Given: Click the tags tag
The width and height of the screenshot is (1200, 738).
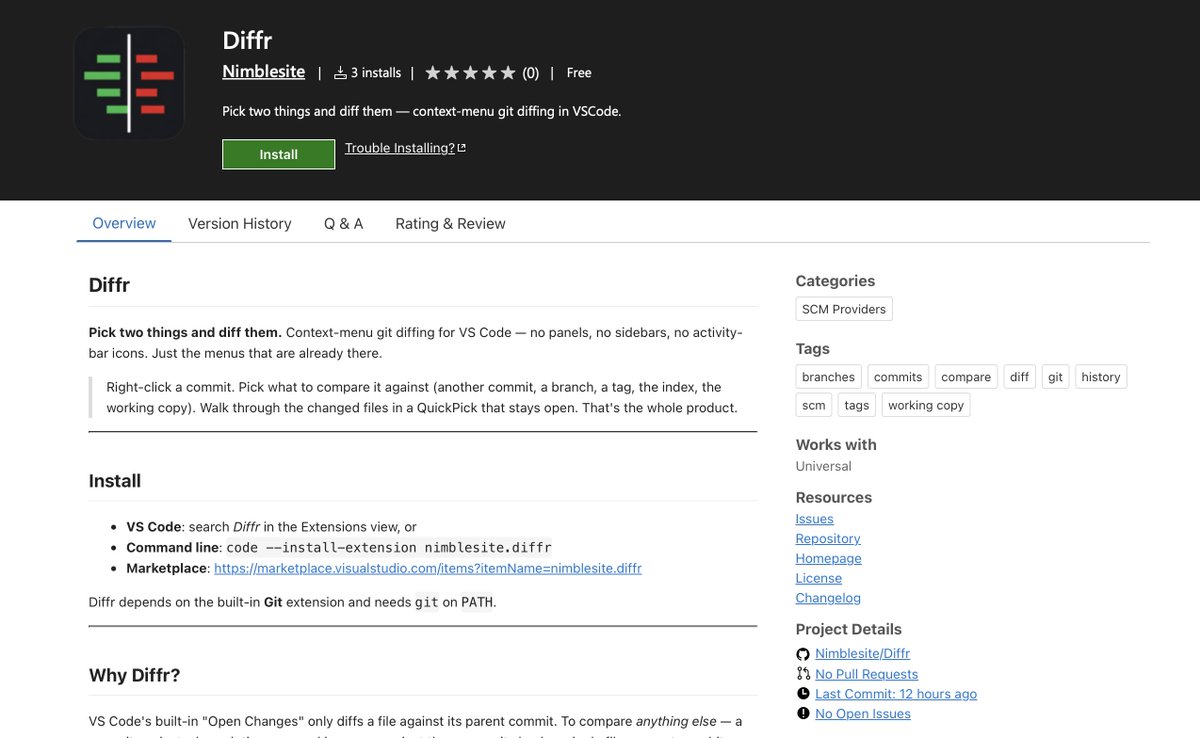Looking at the screenshot, I should pos(857,405).
